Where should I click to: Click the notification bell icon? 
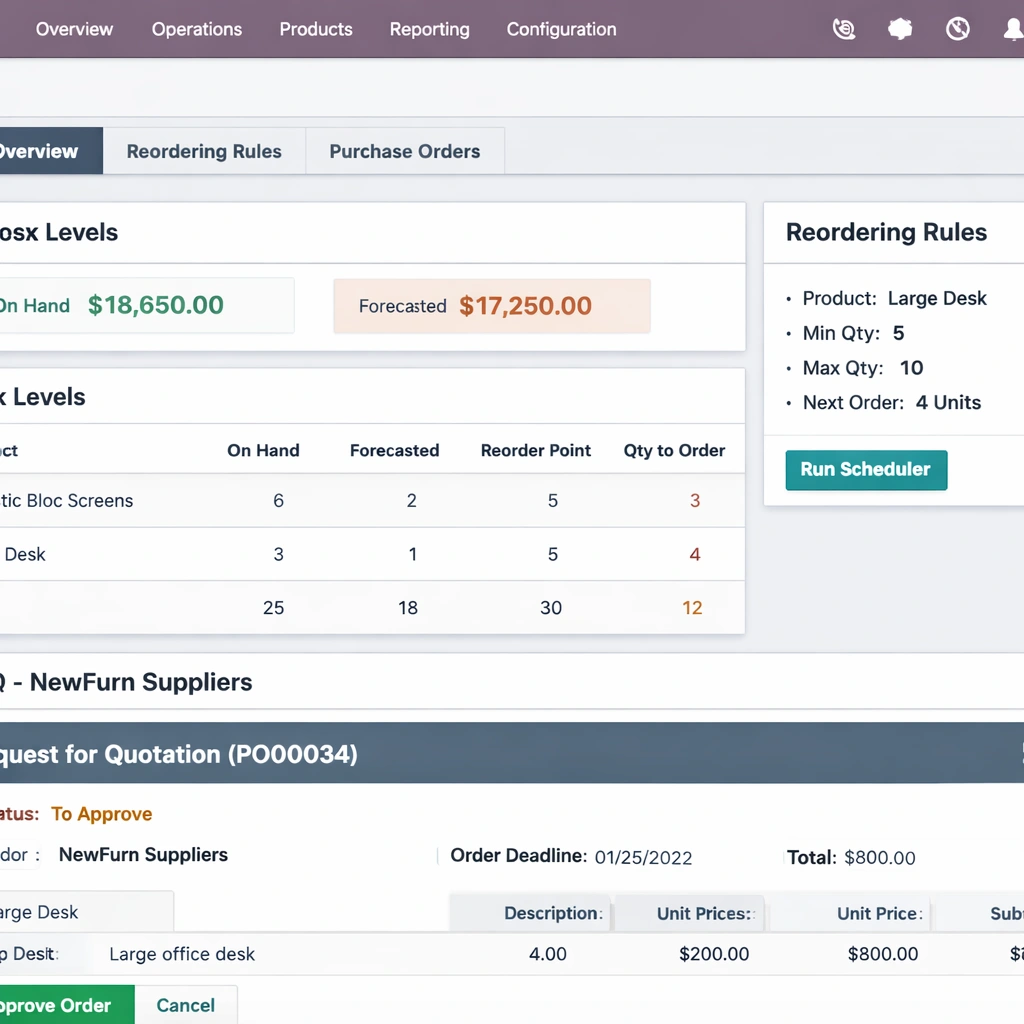[1013, 29]
